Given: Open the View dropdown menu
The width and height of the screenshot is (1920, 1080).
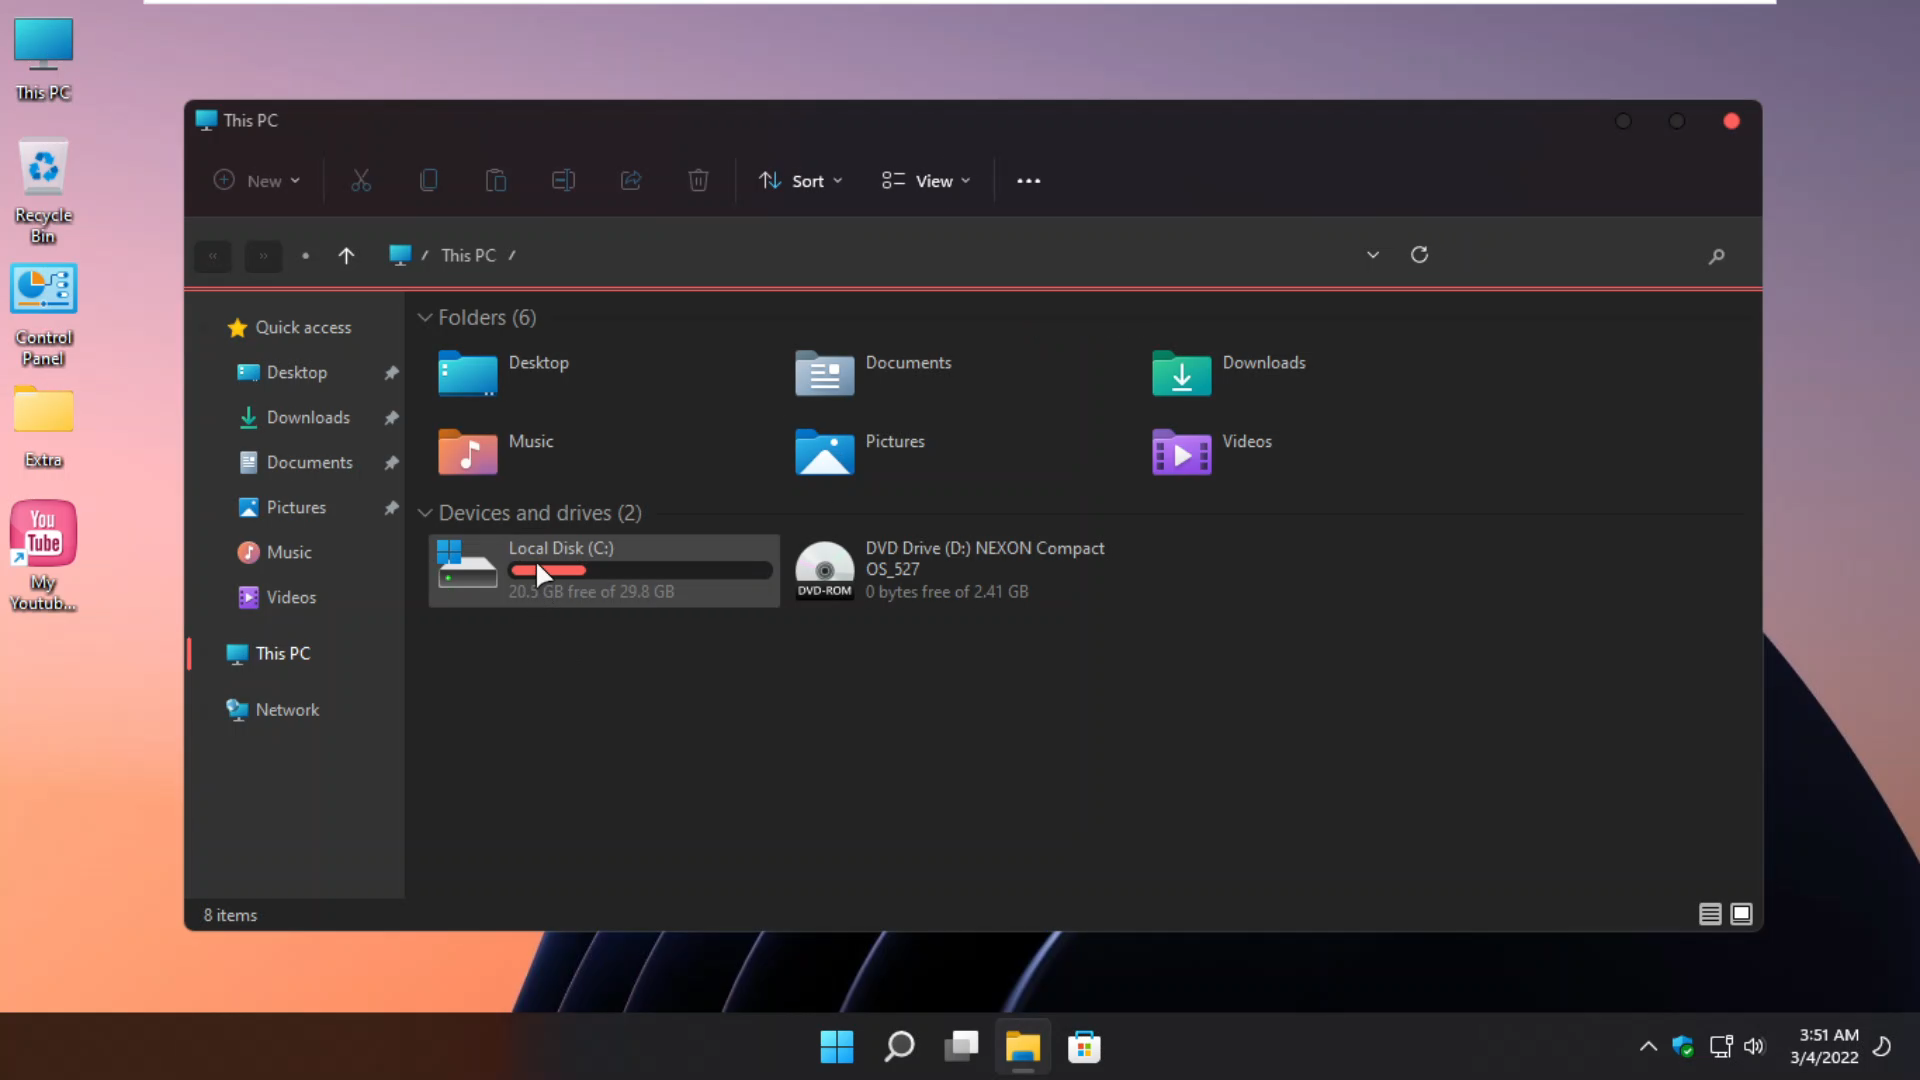Looking at the screenshot, I should click(x=926, y=181).
